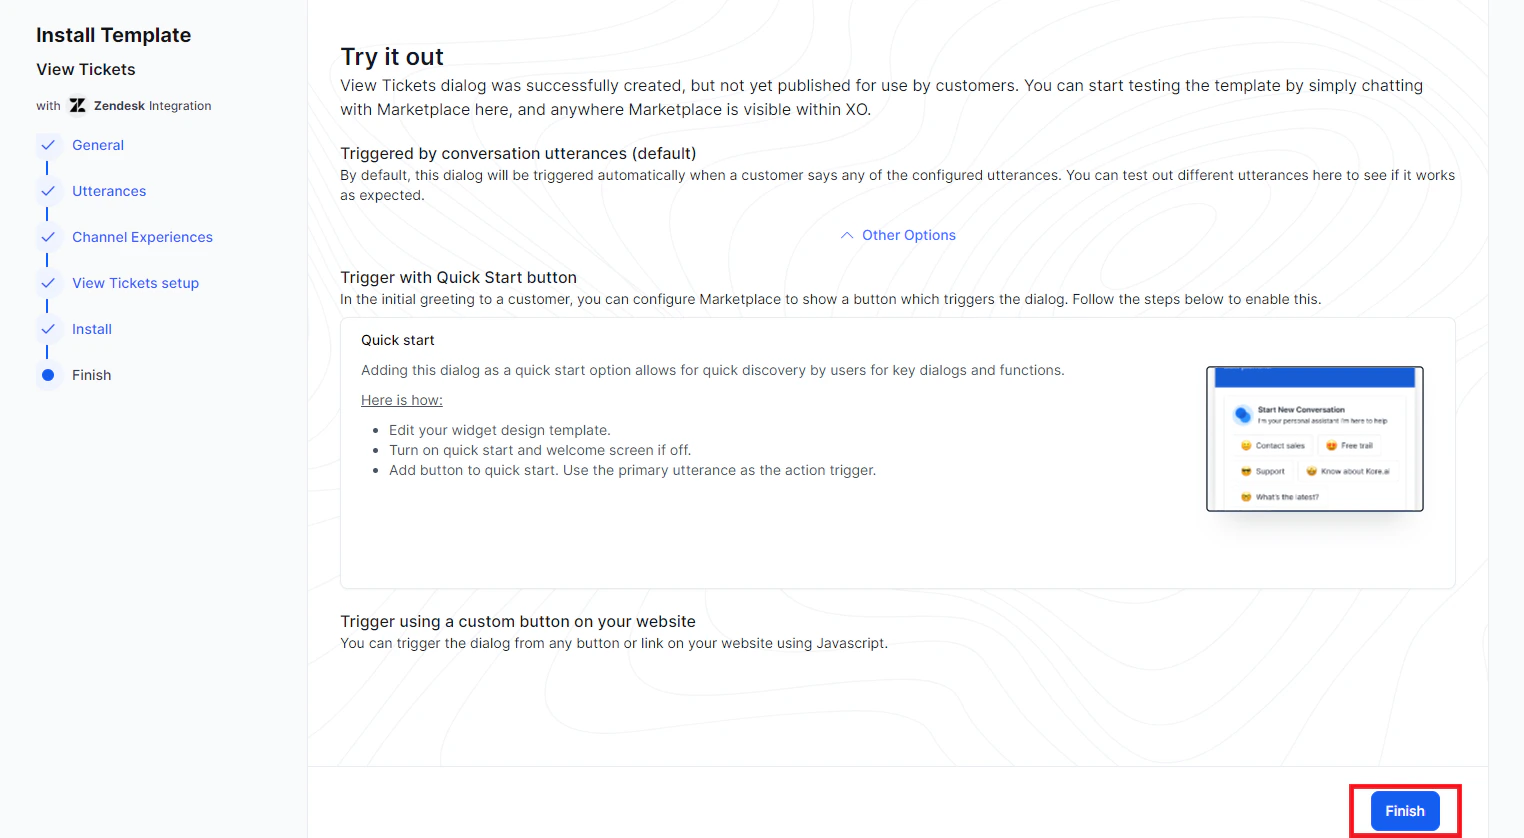Viewport: 1524px width, 838px height.
Task: Click the assistant avatar in the widget preview
Action: click(x=1243, y=414)
